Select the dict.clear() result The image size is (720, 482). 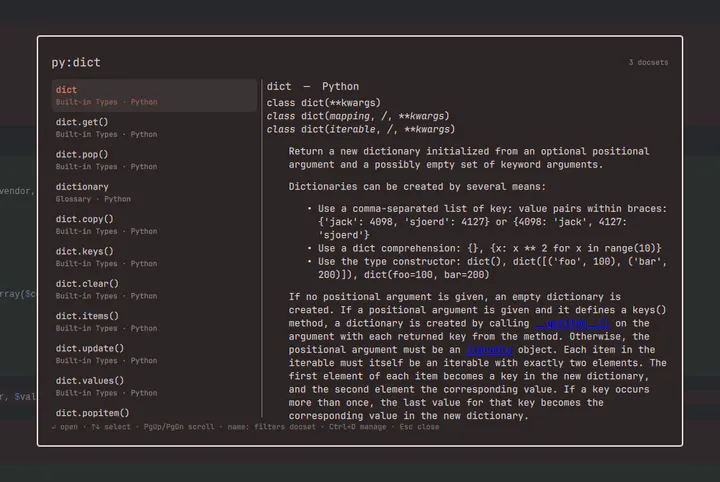154,289
